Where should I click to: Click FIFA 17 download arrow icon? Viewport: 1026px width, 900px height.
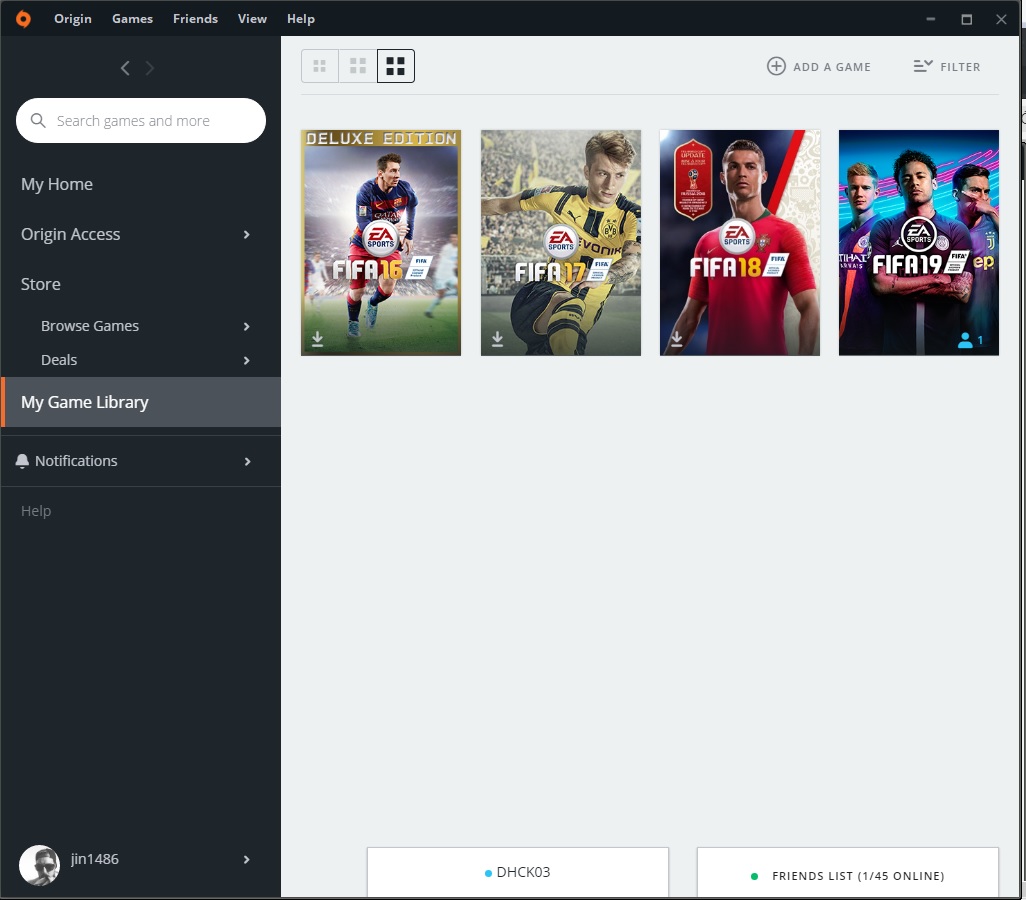pos(497,338)
